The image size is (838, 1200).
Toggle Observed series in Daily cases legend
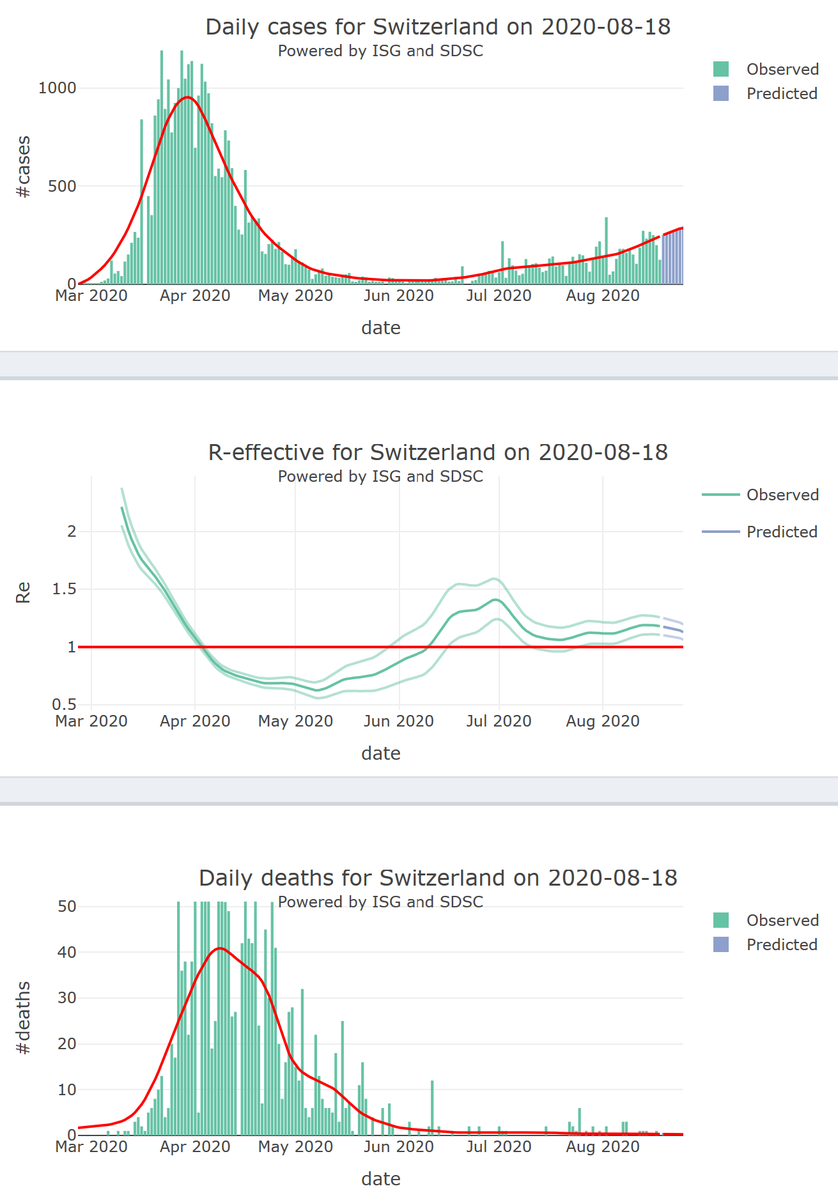[x=766, y=69]
